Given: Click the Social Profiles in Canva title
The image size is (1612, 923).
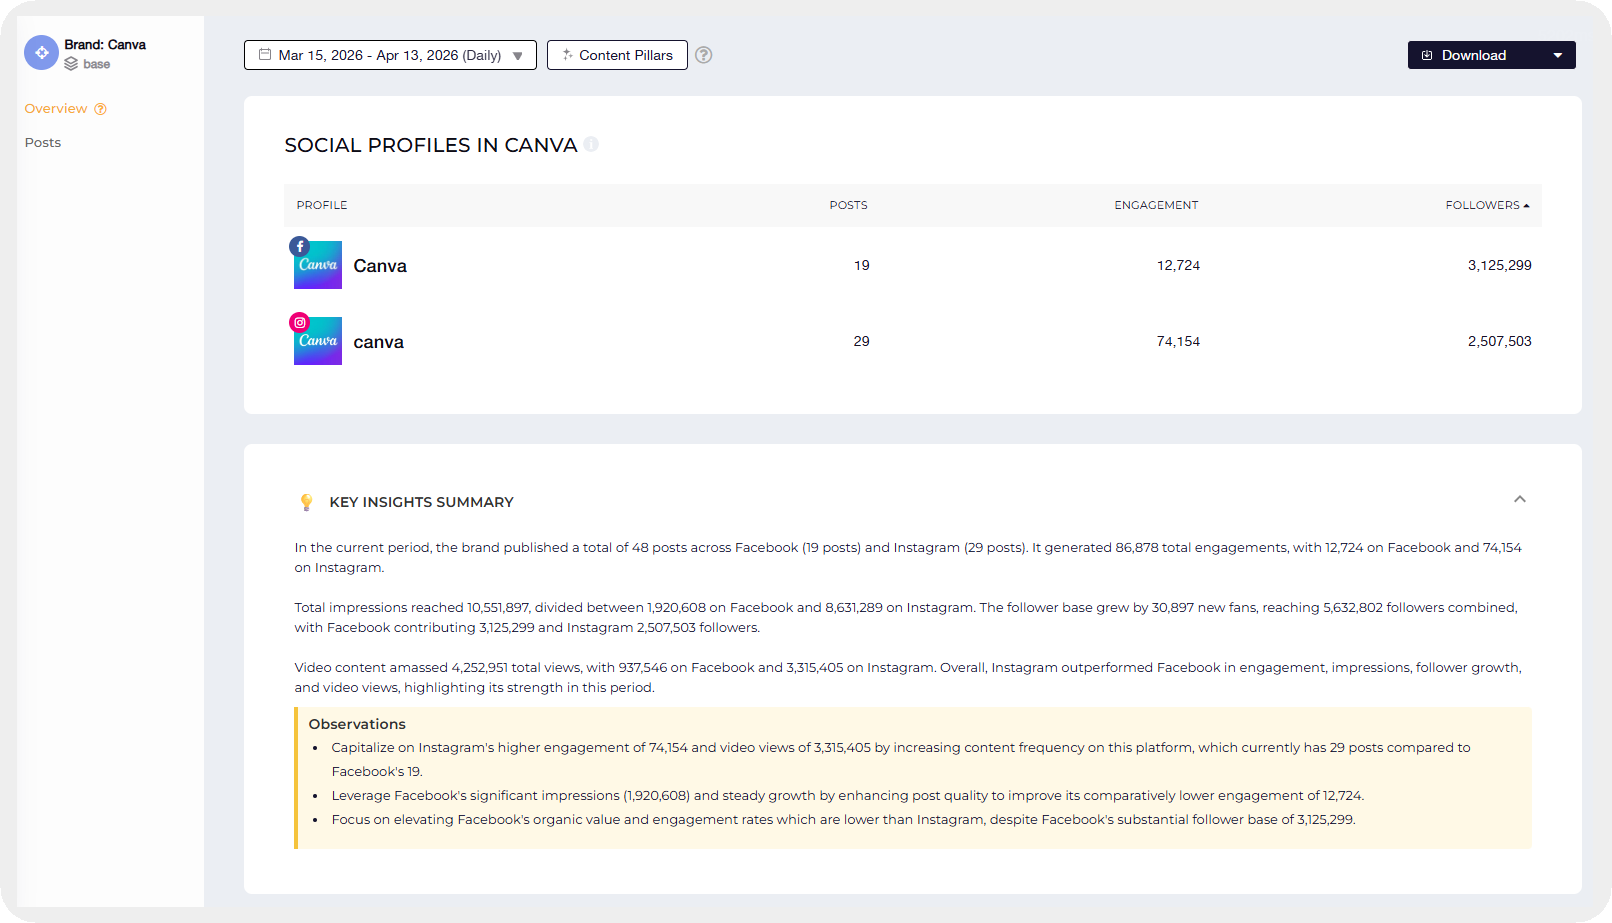Looking at the screenshot, I should (431, 145).
